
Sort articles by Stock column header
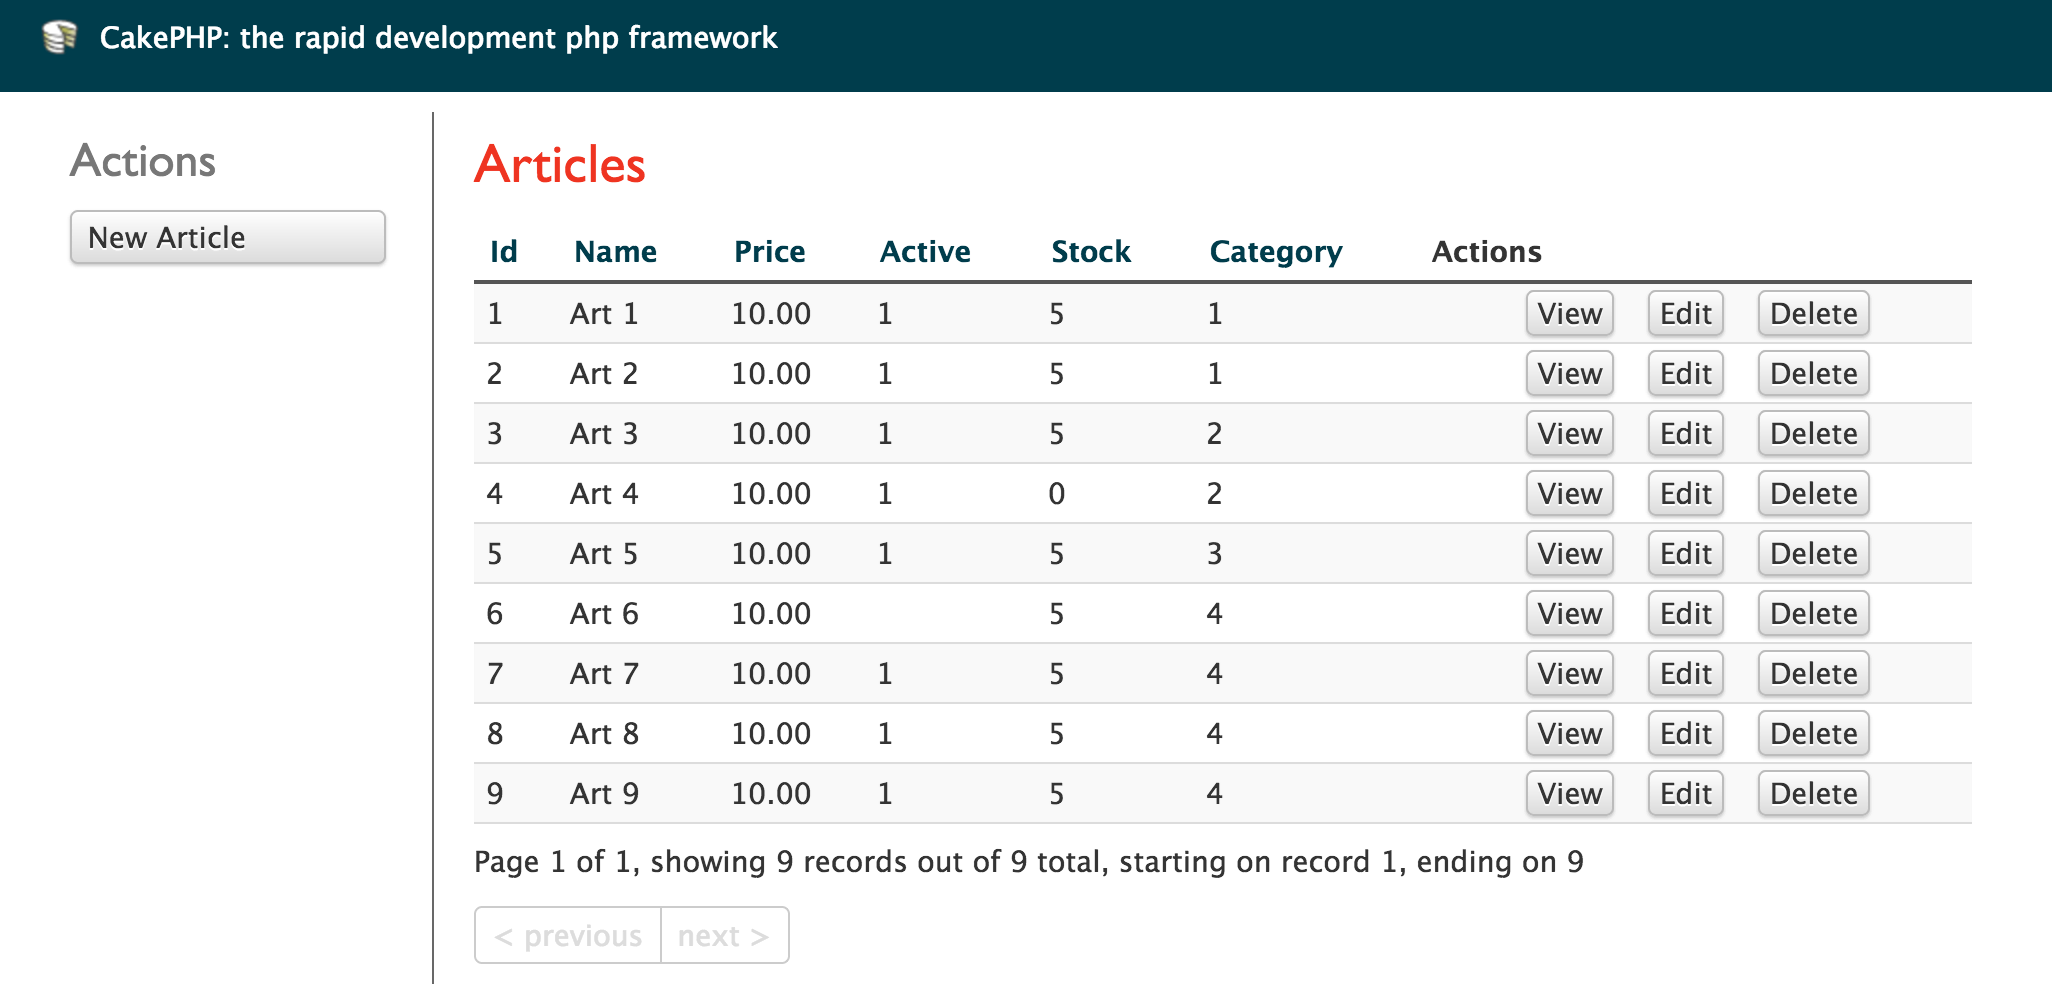click(x=1091, y=251)
